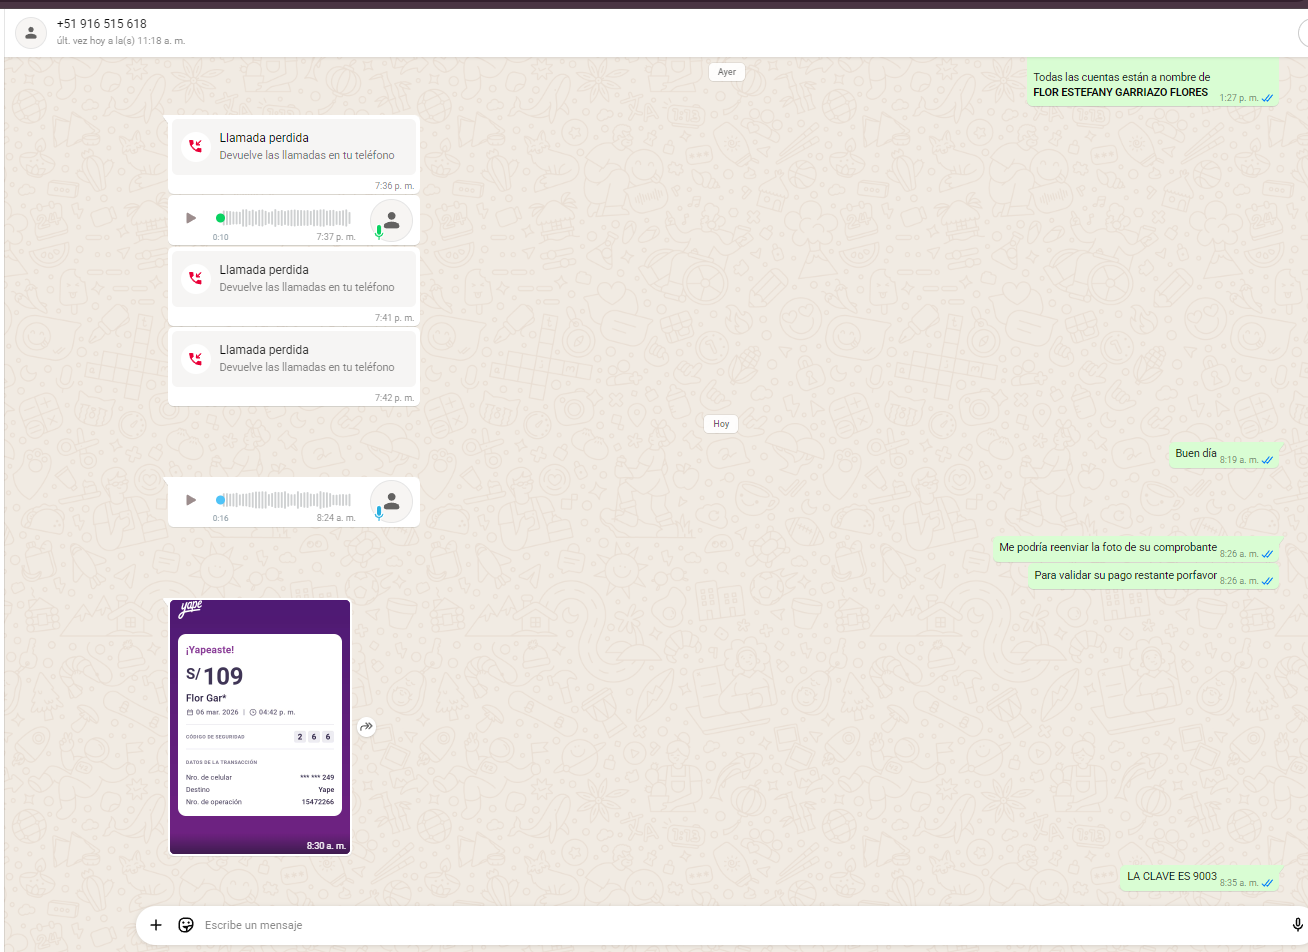This screenshot has width=1308, height=952.
Task: Click the contact profile avatar in header
Action: pyautogui.click(x=31, y=33)
